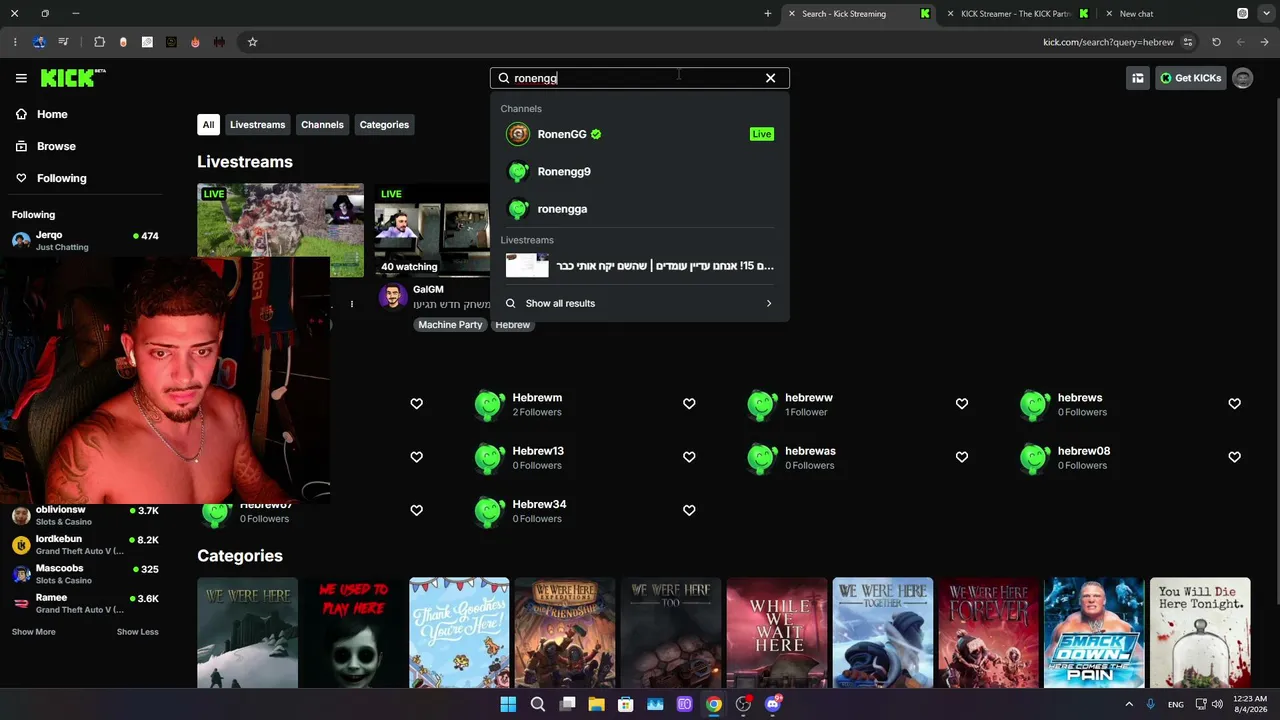The image size is (1280, 720).
Task: Open Ramee followed channel avatar
Action: coord(20,603)
